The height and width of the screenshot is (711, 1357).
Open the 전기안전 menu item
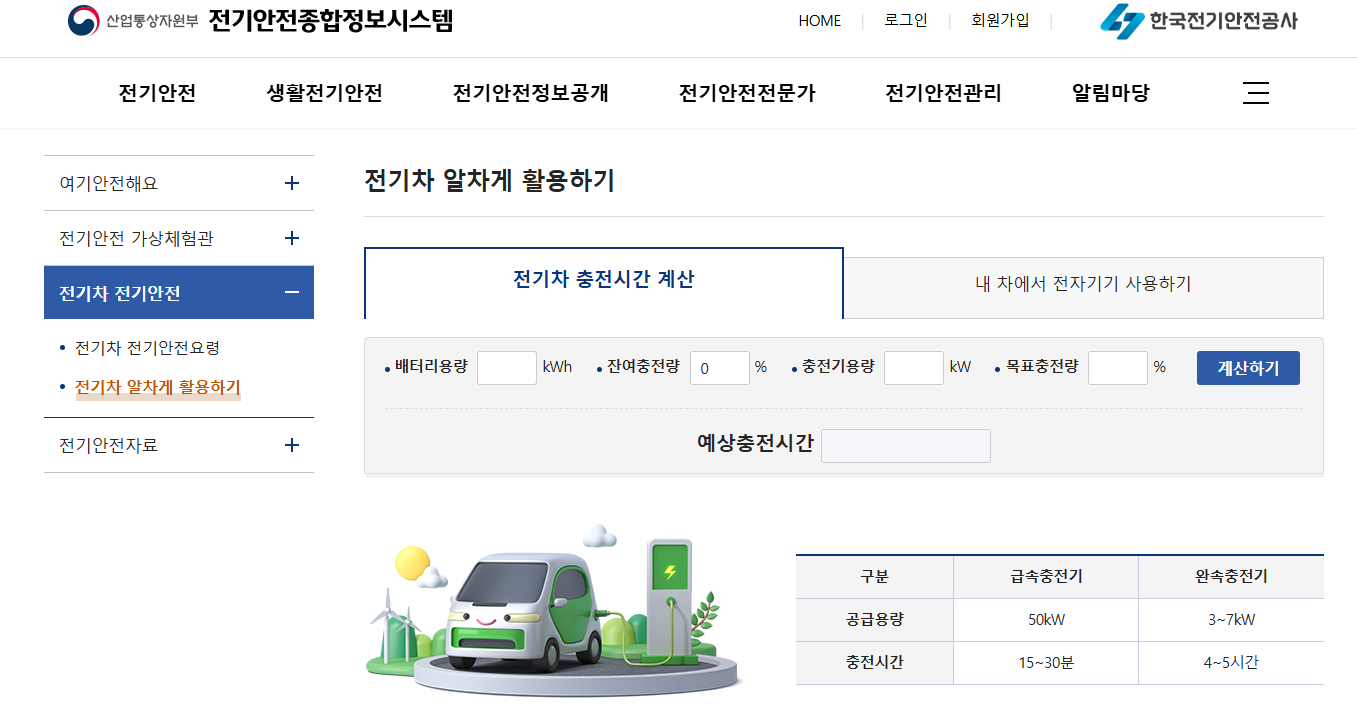click(156, 92)
